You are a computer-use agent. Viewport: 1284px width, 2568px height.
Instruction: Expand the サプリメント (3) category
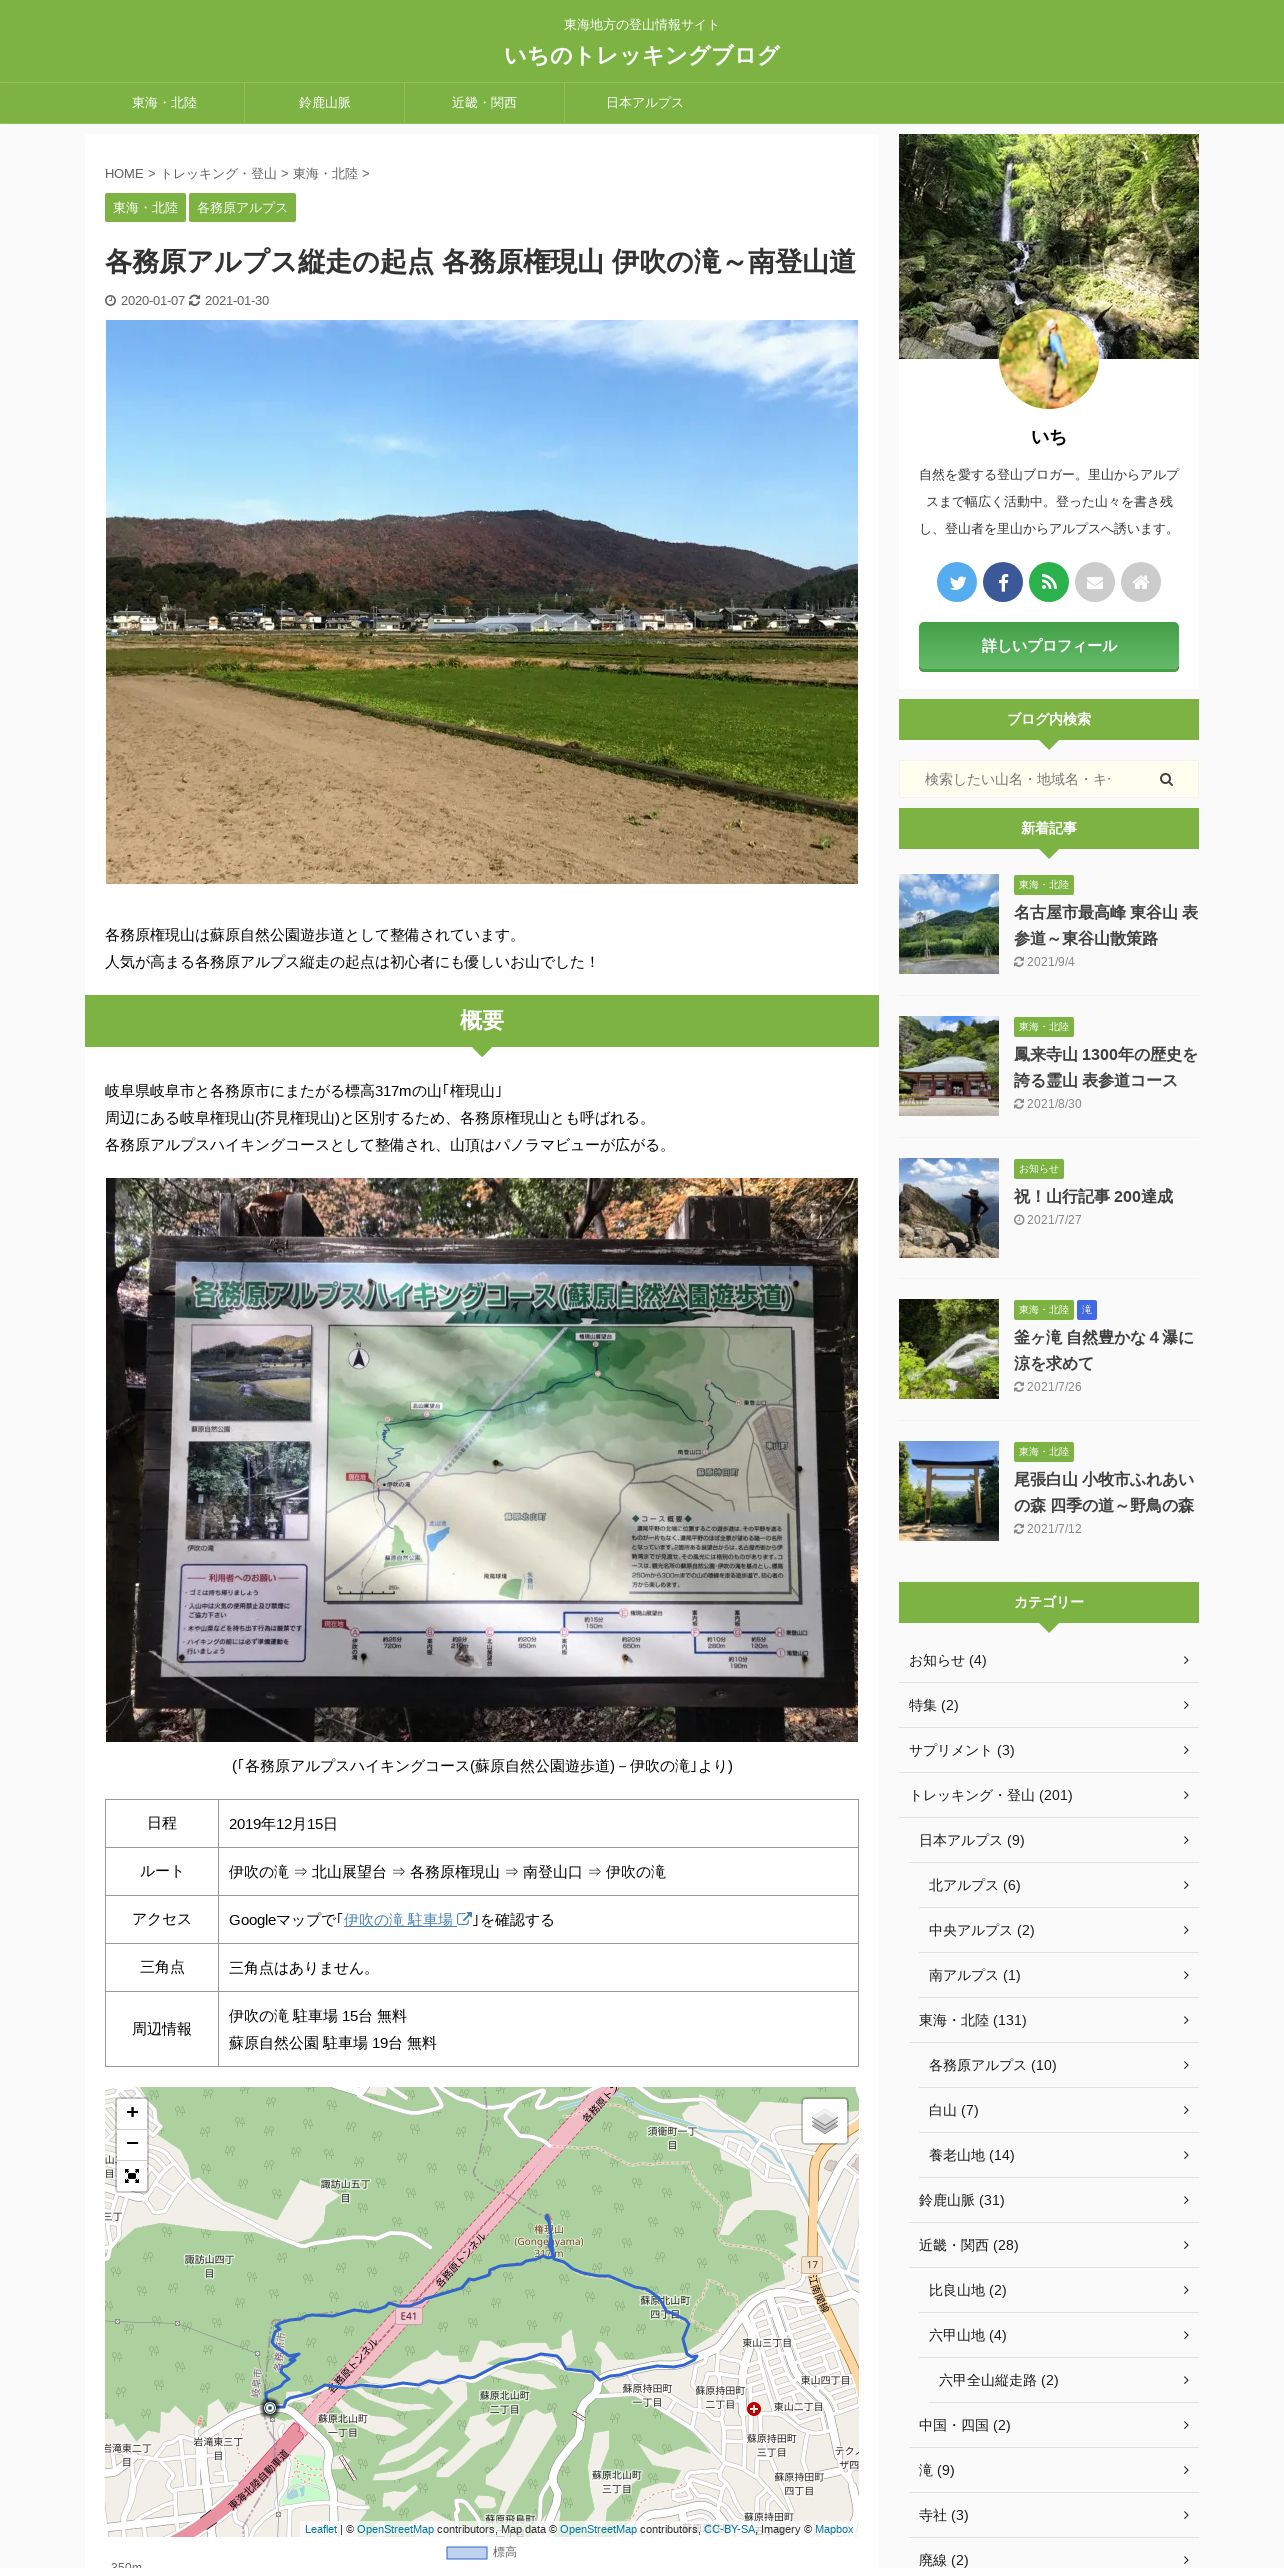(1049, 1750)
